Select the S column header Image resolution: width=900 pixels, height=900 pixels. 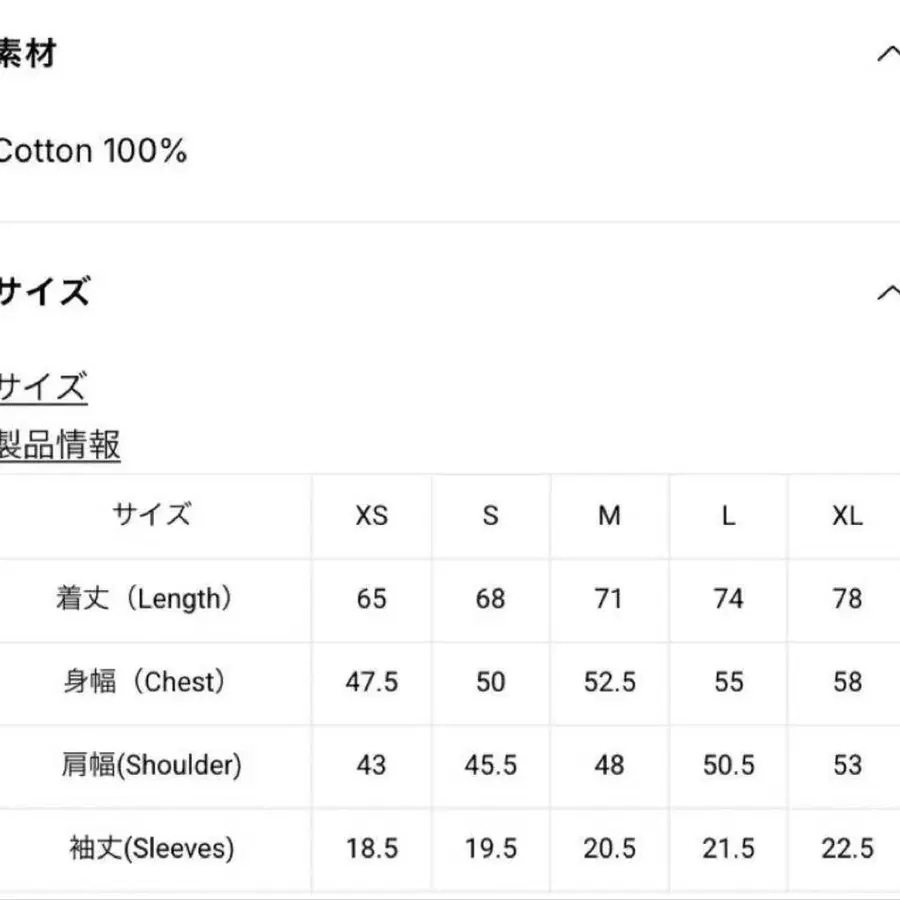pyautogui.click(x=490, y=516)
